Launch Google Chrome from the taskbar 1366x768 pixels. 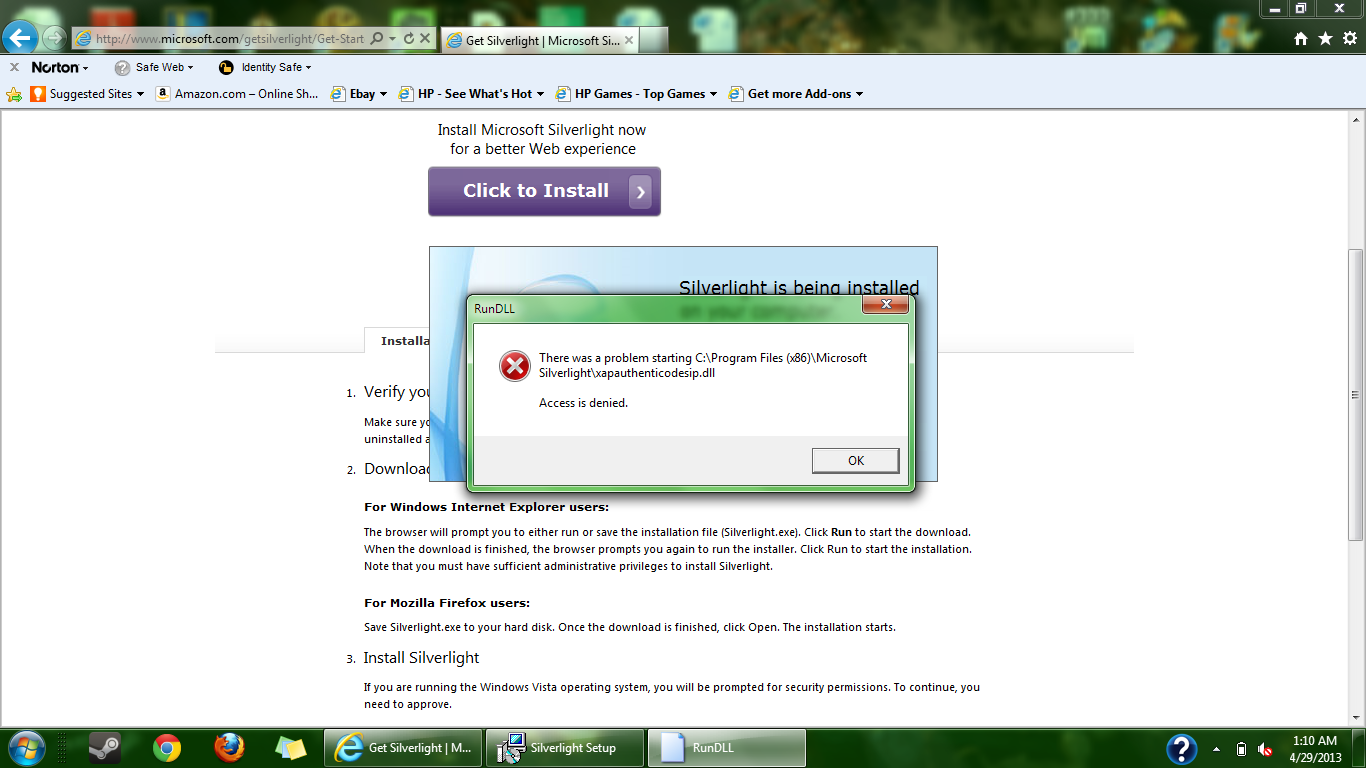pyautogui.click(x=167, y=748)
